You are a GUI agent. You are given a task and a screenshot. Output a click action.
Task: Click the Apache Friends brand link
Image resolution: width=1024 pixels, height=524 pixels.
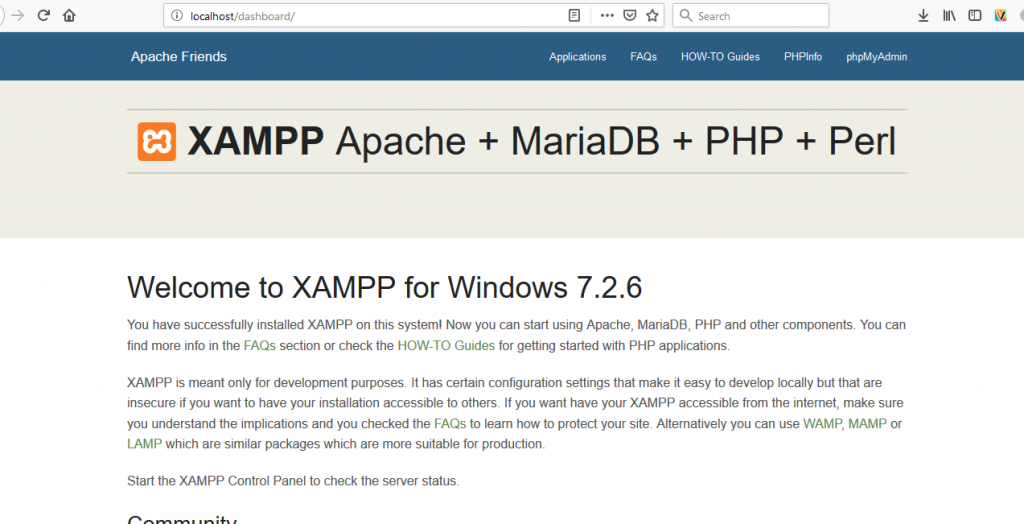coord(179,57)
